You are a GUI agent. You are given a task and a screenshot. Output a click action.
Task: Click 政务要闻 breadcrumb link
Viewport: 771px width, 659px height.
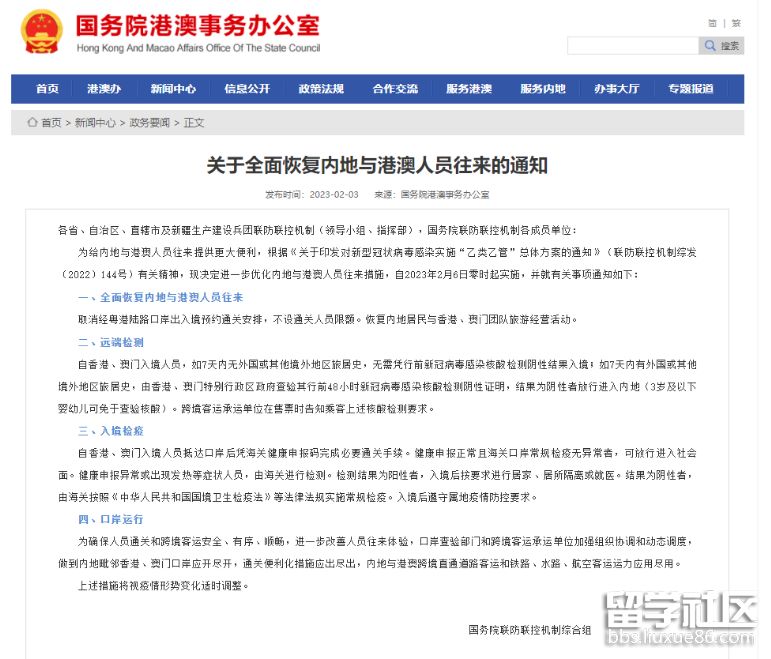point(149,123)
